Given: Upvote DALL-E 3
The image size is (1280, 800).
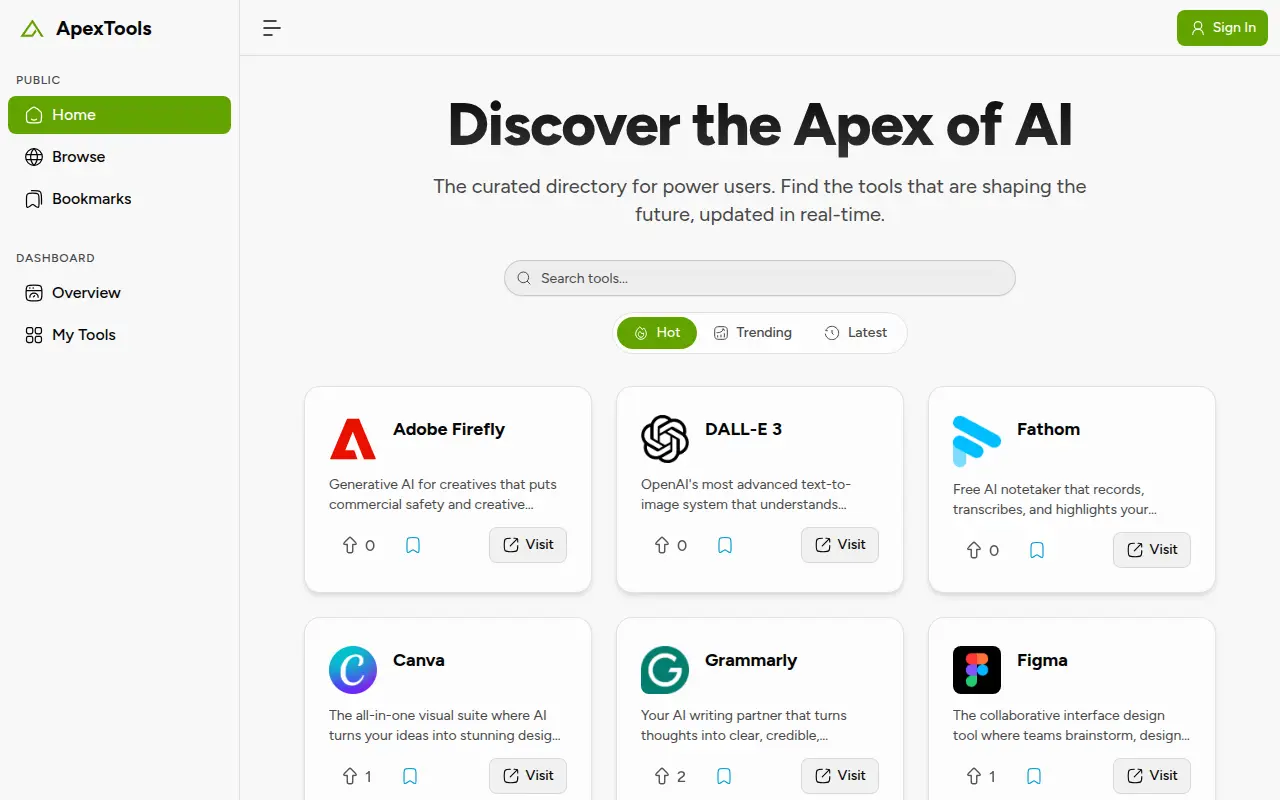Looking at the screenshot, I should point(662,545).
